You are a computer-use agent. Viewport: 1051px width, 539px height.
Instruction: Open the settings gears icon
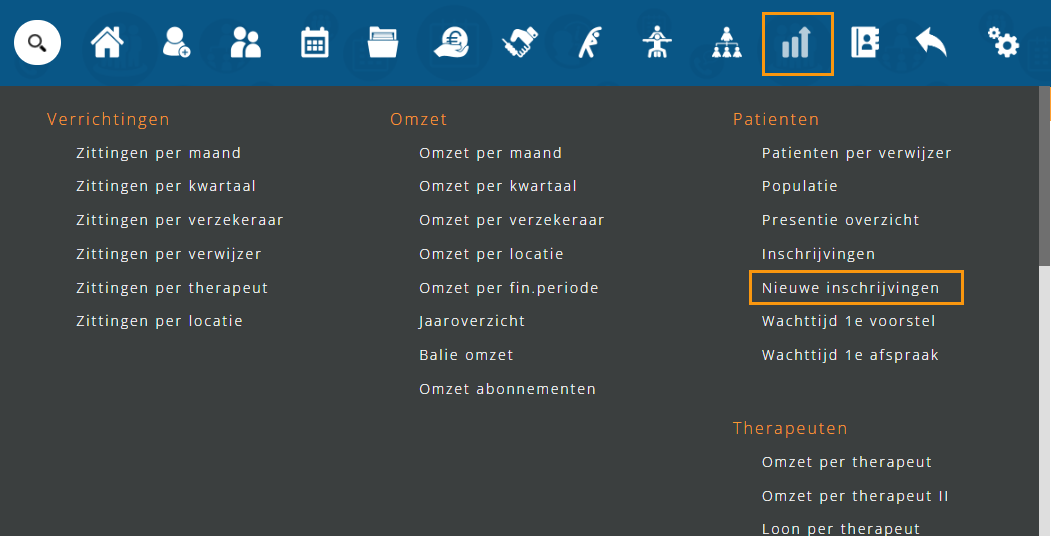[x=1003, y=43]
